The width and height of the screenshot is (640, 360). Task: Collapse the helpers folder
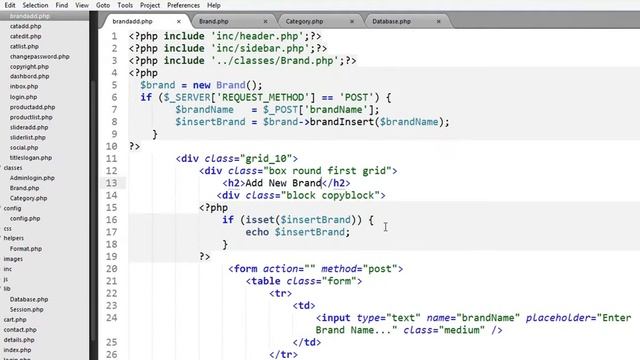13,238
